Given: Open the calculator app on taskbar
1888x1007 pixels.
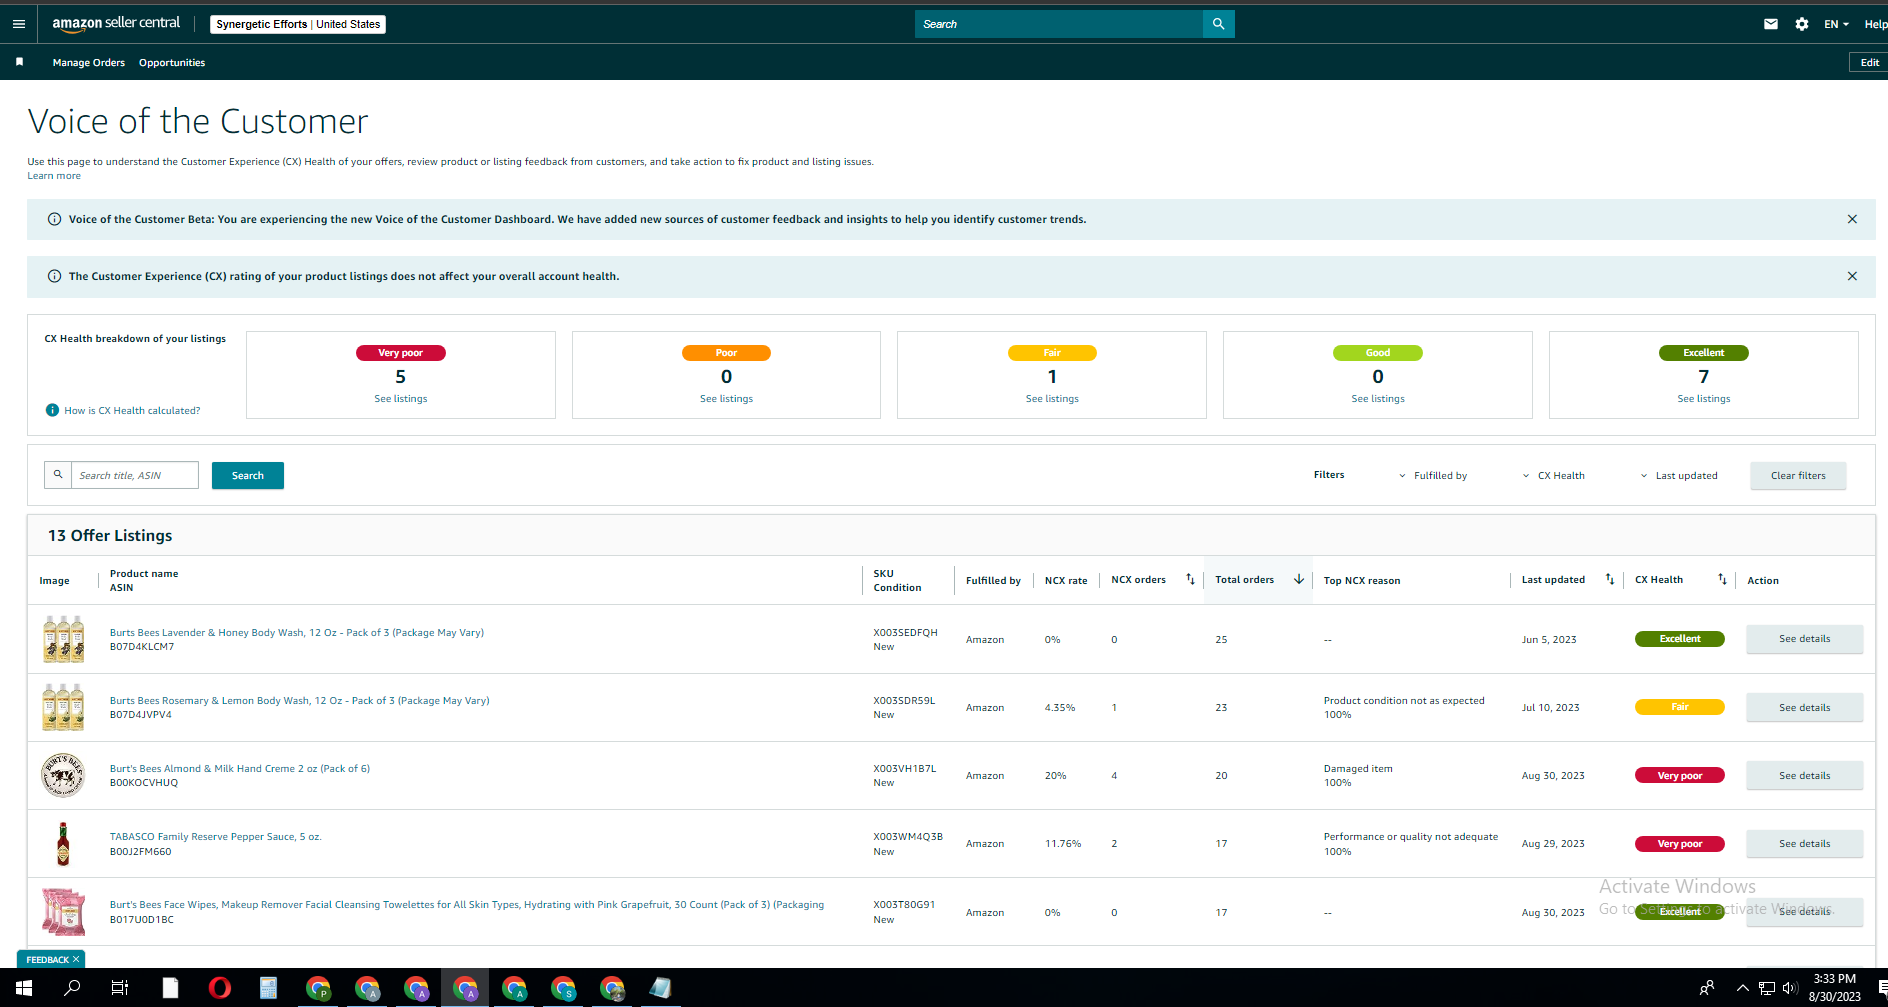Looking at the screenshot, I should tap(268, 988).
